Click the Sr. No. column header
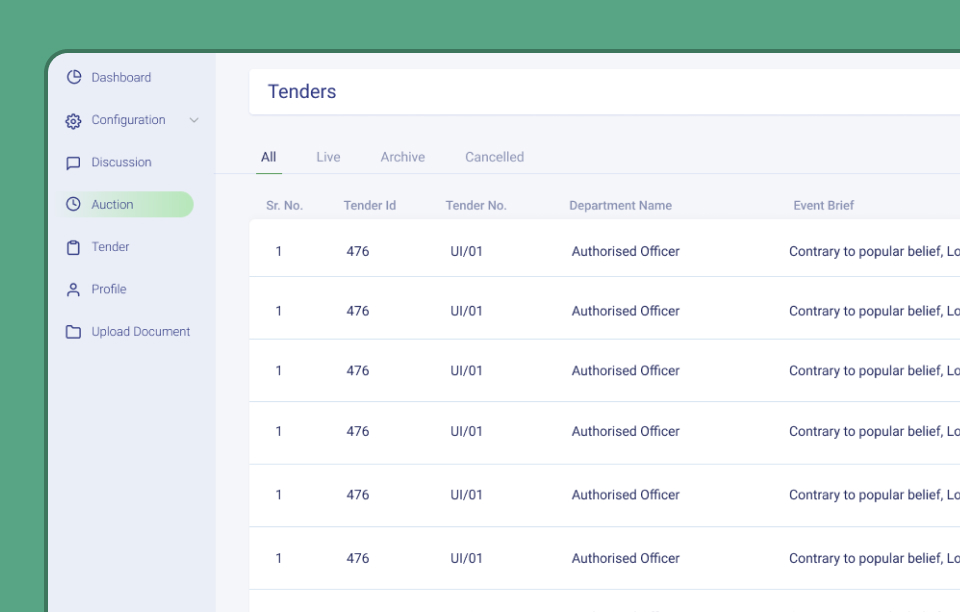The image size is (960, 612). click(285, 206)
